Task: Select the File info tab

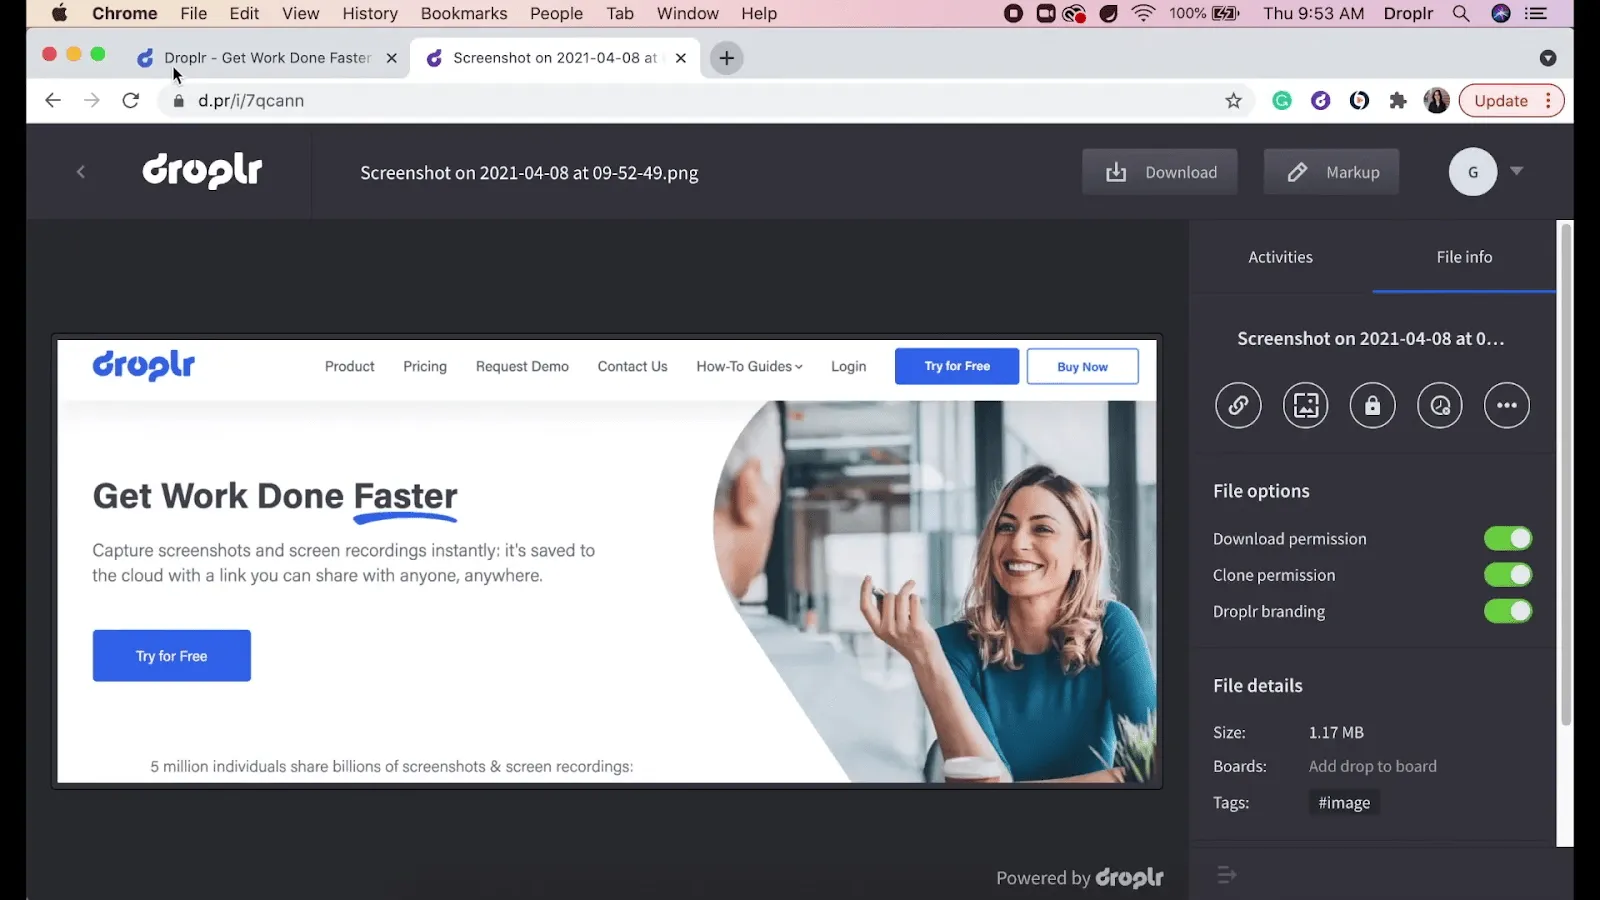Action: pos(1464,257)
